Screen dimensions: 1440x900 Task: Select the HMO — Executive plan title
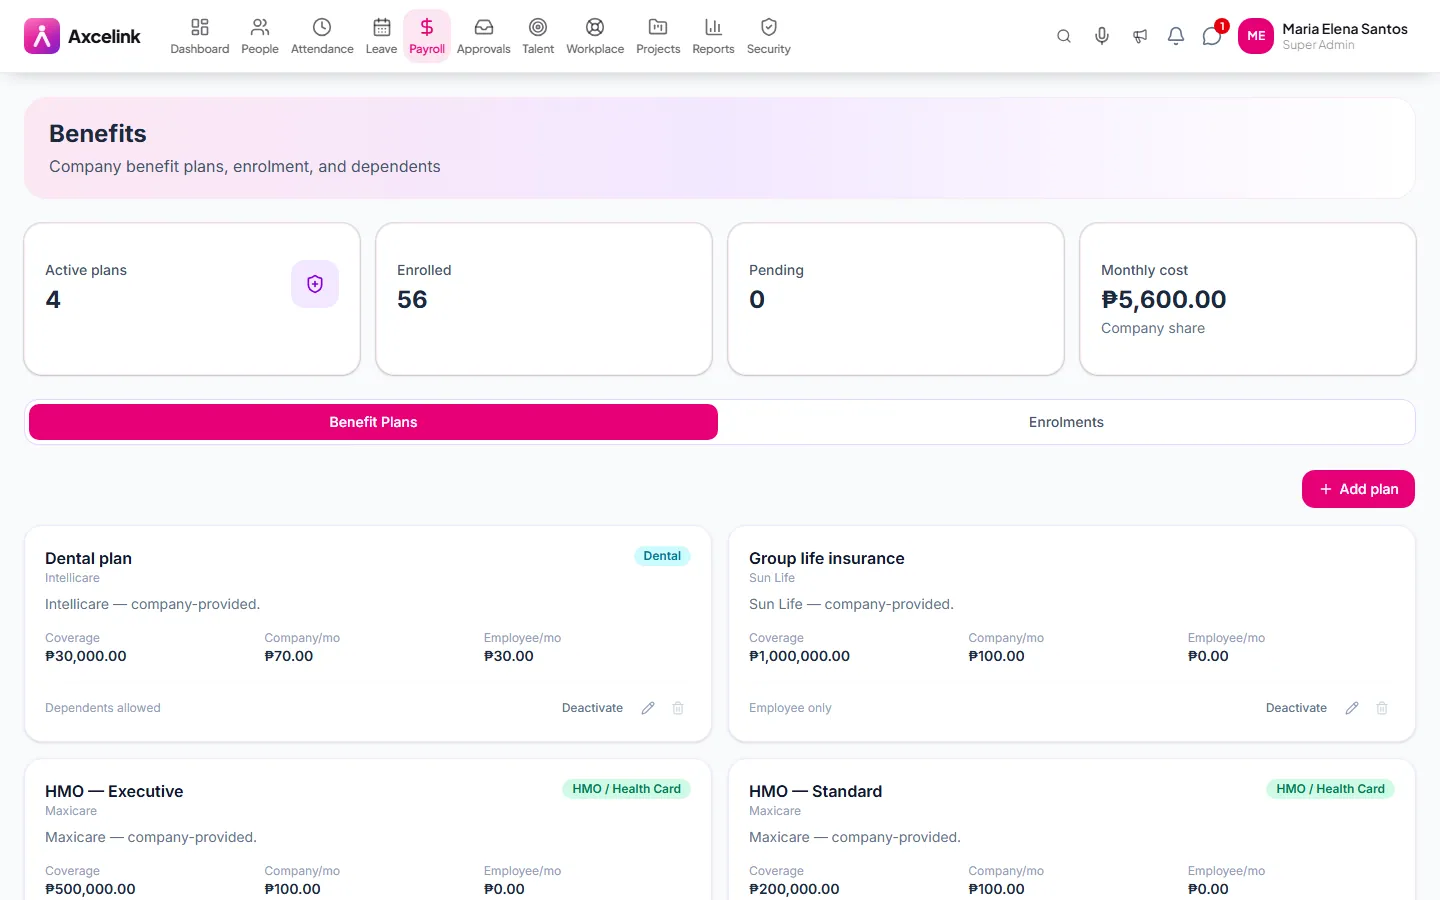pos(114,791)
